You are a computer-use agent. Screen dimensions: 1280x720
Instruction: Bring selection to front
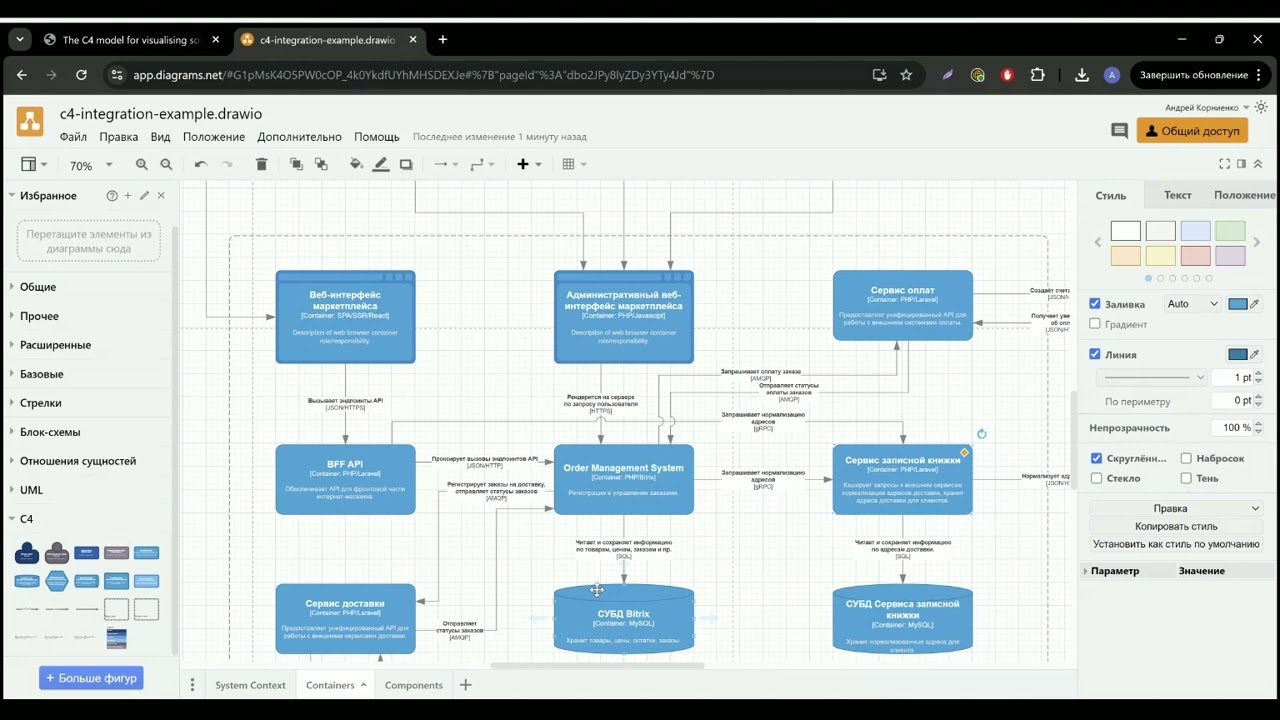point(296,165)
